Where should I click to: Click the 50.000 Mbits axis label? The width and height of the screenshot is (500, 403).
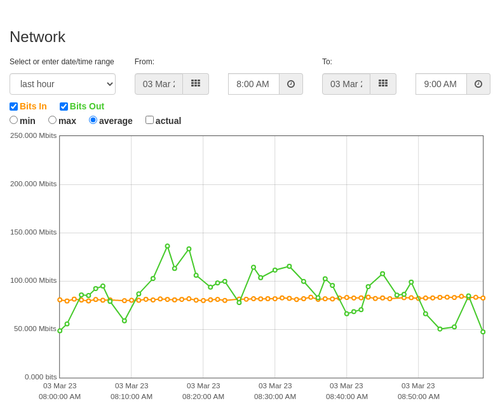35,329
